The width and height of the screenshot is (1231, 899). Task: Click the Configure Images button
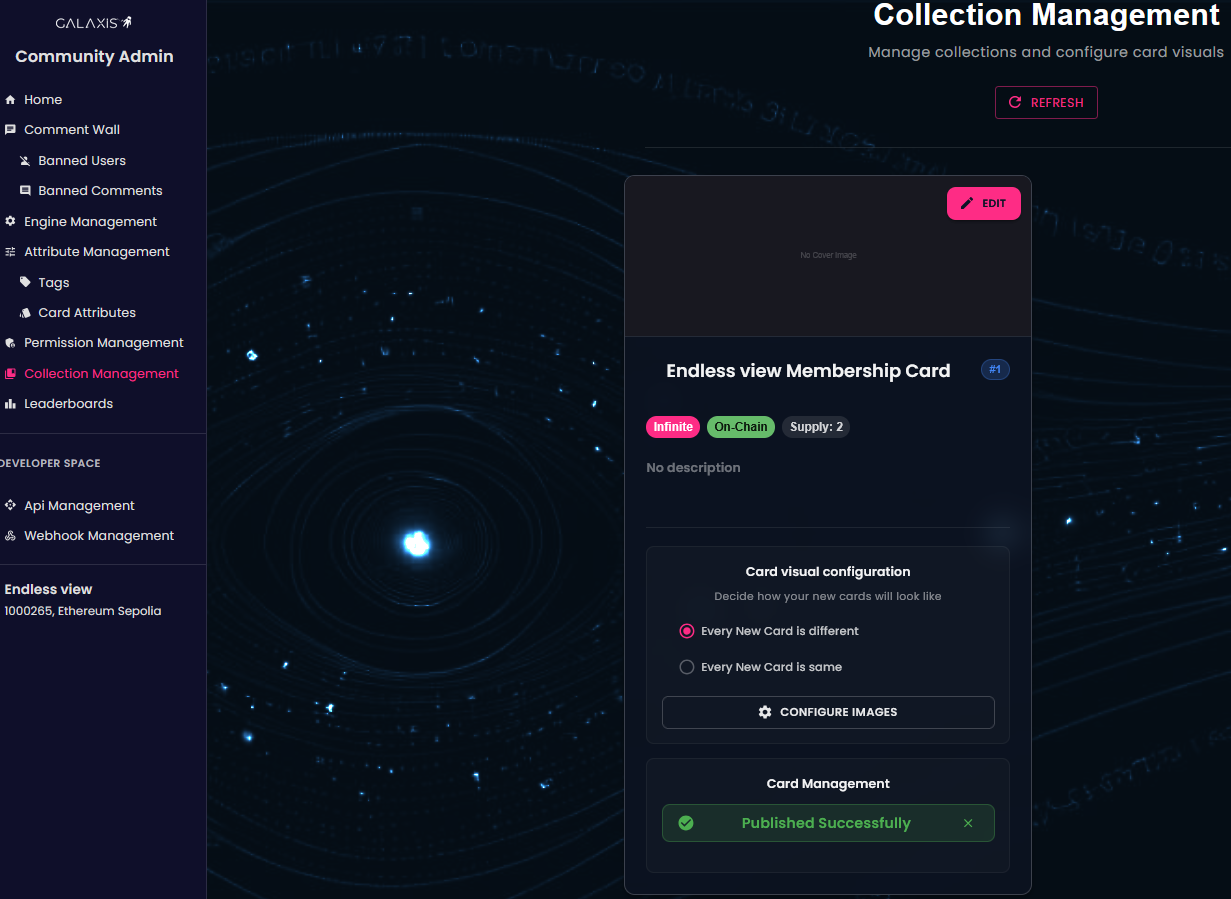[828, 712]
